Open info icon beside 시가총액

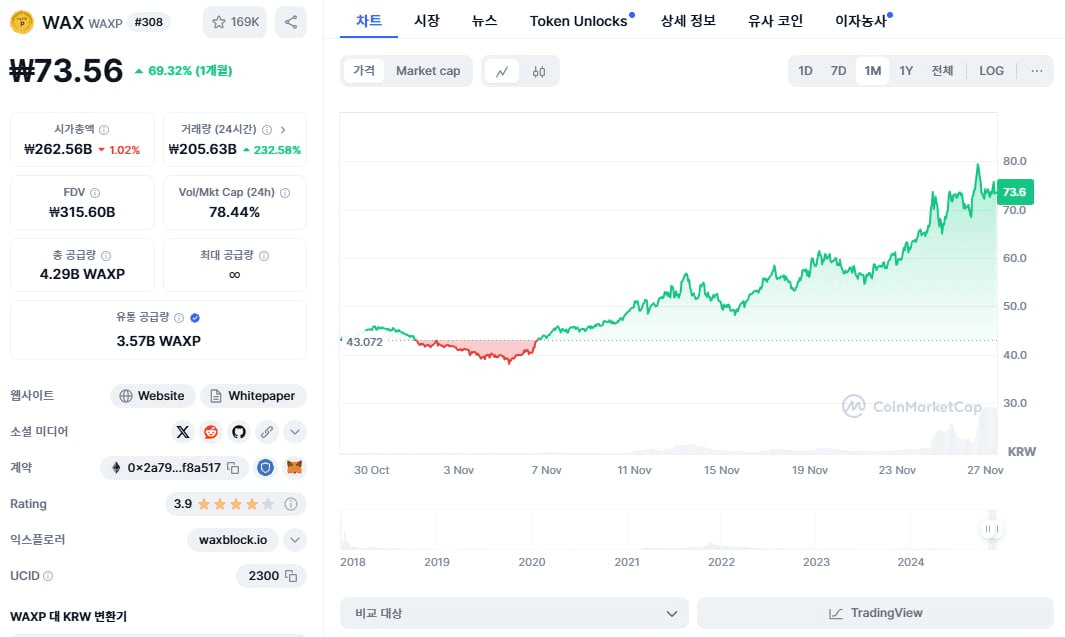(x=104, y=130)
